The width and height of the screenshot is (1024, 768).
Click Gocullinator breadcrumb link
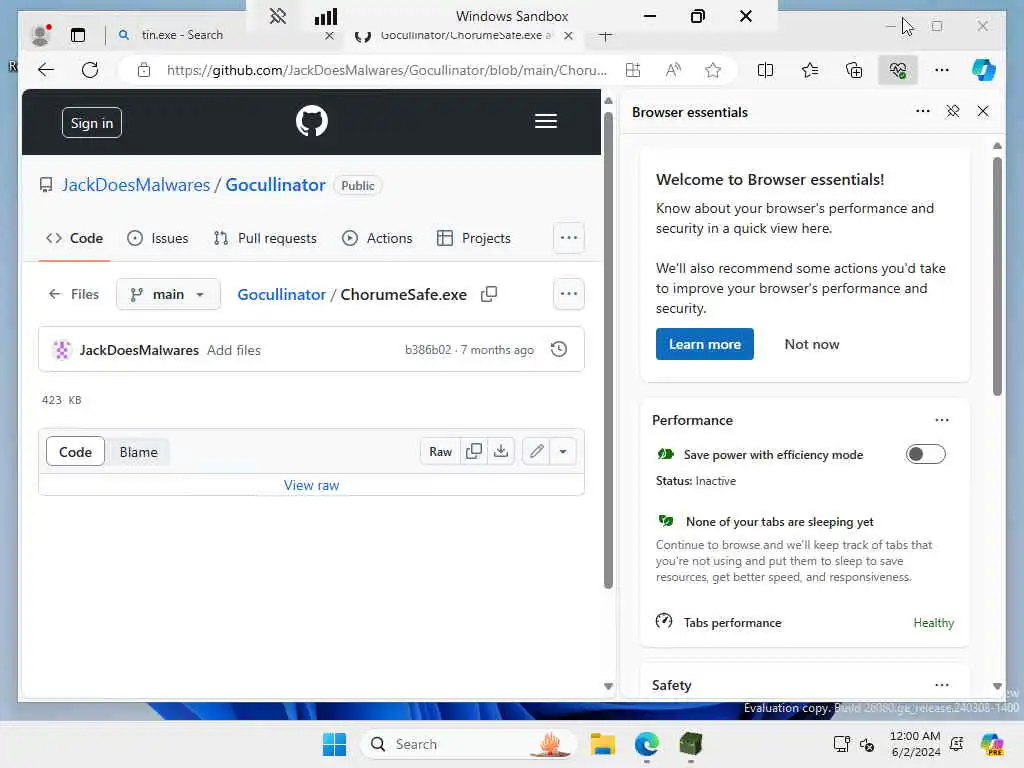pyautogui.click(x=281, y=295)
